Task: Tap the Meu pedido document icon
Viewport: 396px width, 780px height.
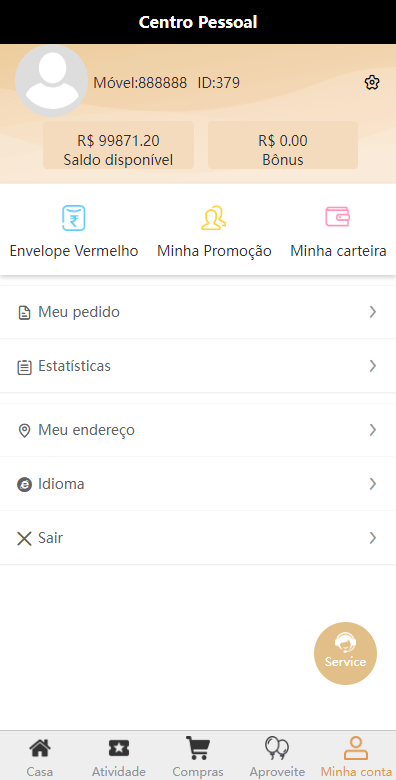Action: [24, 313]
